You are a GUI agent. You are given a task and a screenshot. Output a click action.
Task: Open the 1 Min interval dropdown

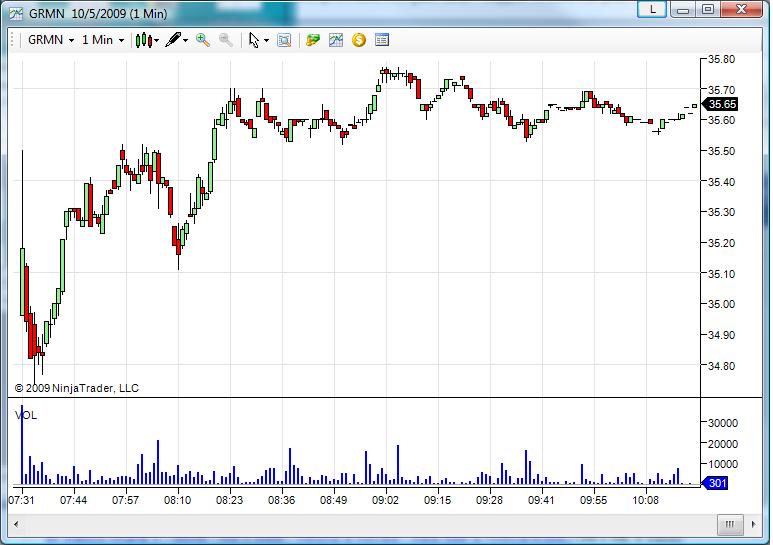103,40
